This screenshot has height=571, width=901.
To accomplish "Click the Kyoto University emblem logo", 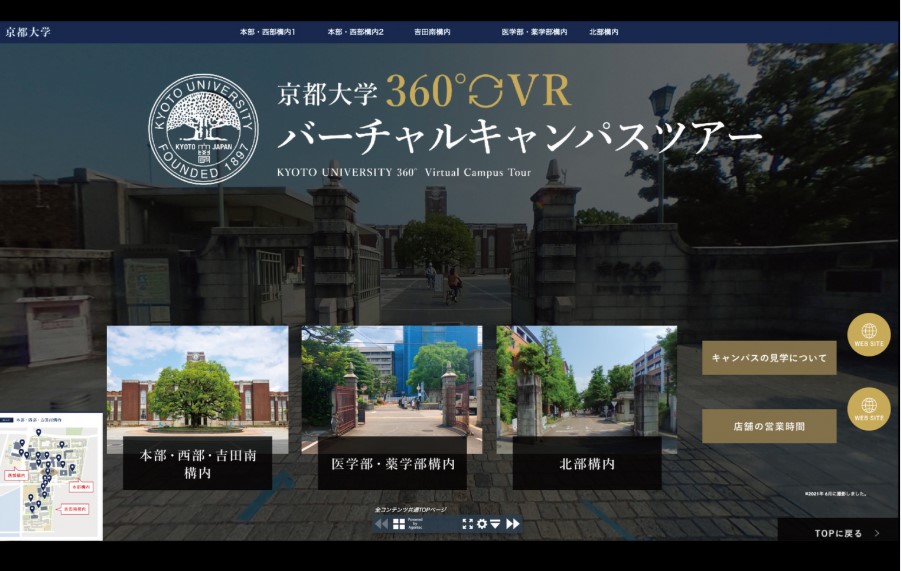I will pos(203,129).
